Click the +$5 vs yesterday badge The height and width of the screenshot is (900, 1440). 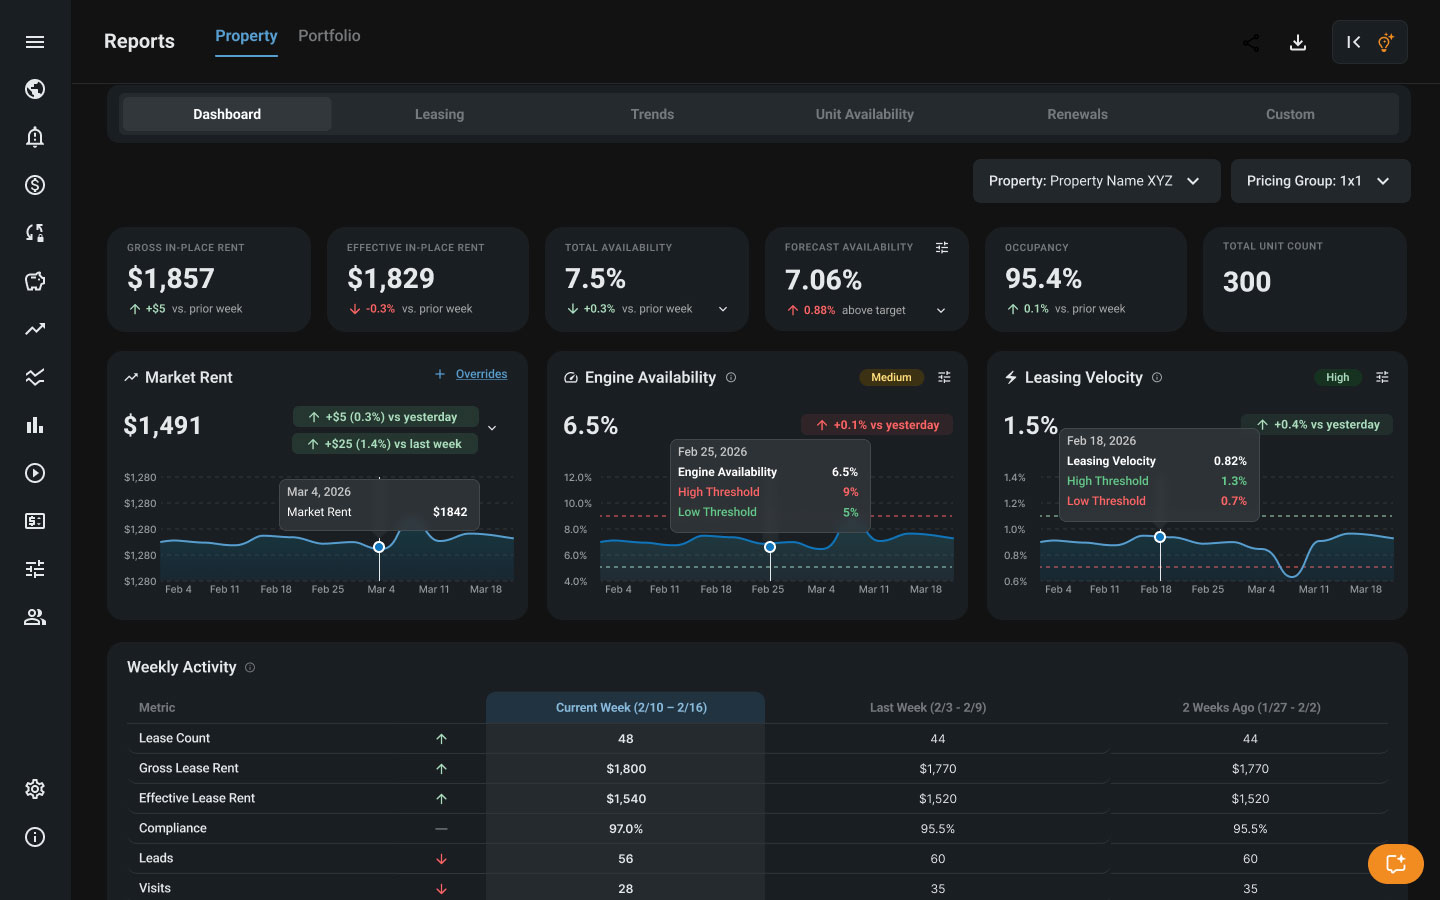(385, 417)
